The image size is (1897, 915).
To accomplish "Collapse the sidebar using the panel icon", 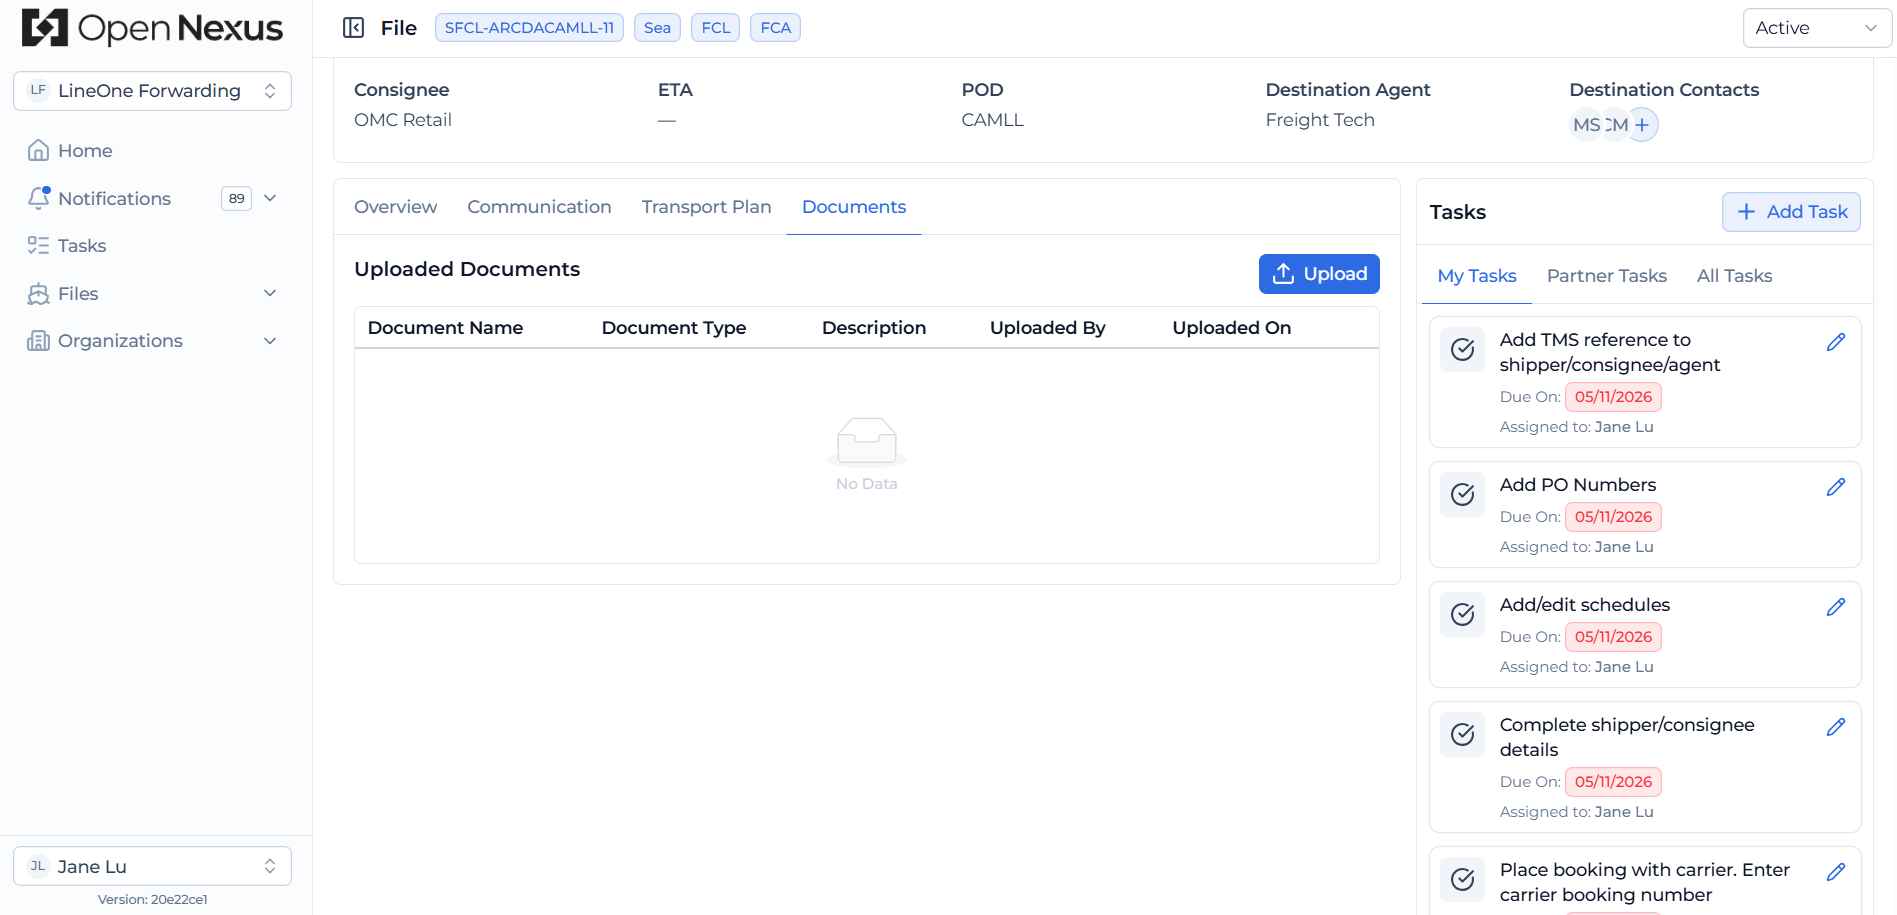I will pyautogui.click(x=353, y=28).
